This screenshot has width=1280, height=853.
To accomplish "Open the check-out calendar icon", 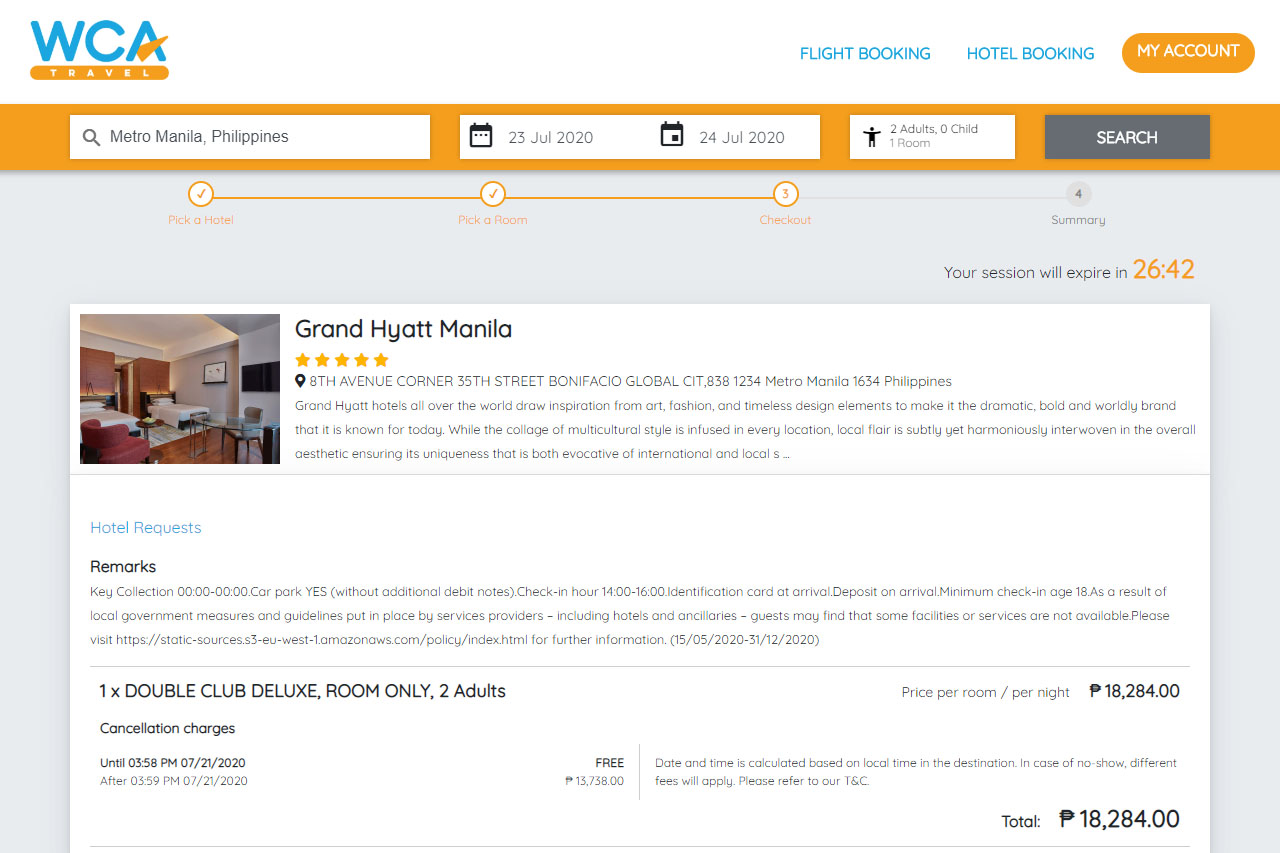I will point(672,135).
